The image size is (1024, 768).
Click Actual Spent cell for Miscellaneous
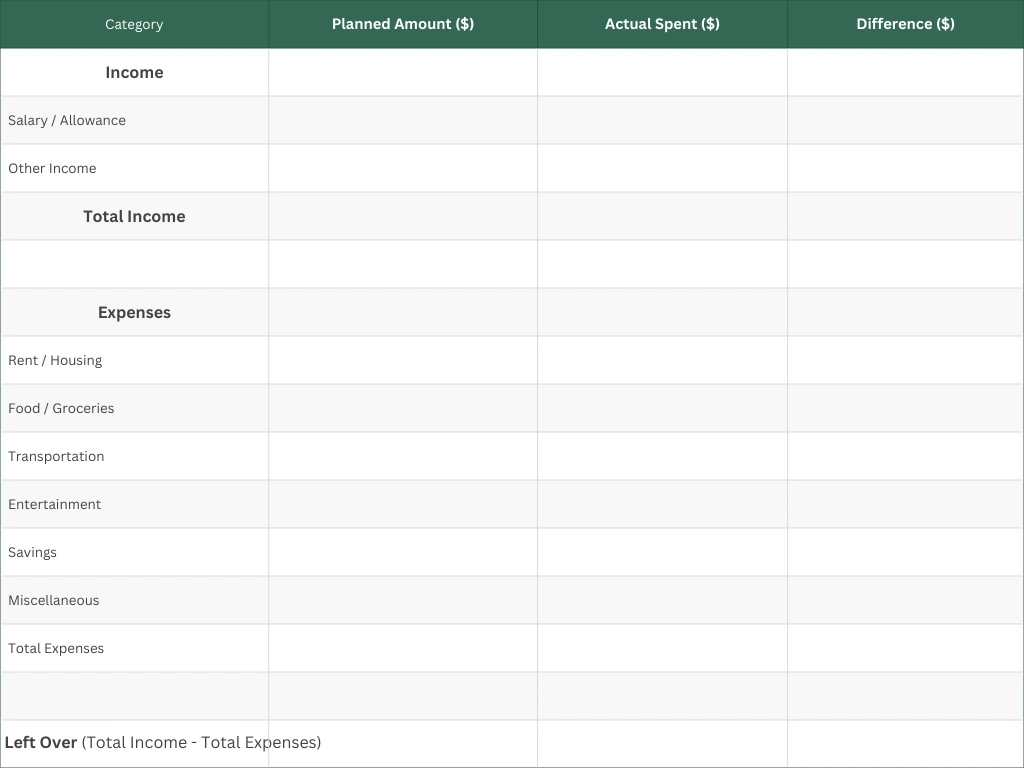662,600
